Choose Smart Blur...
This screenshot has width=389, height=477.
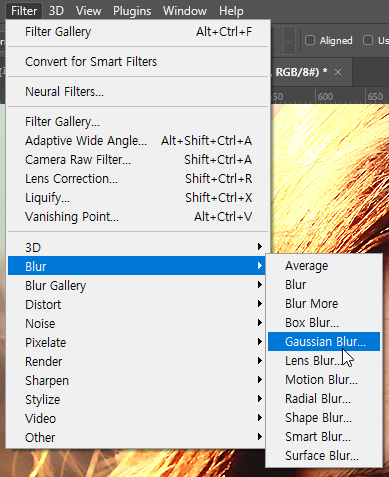click(x=324, y=437)
